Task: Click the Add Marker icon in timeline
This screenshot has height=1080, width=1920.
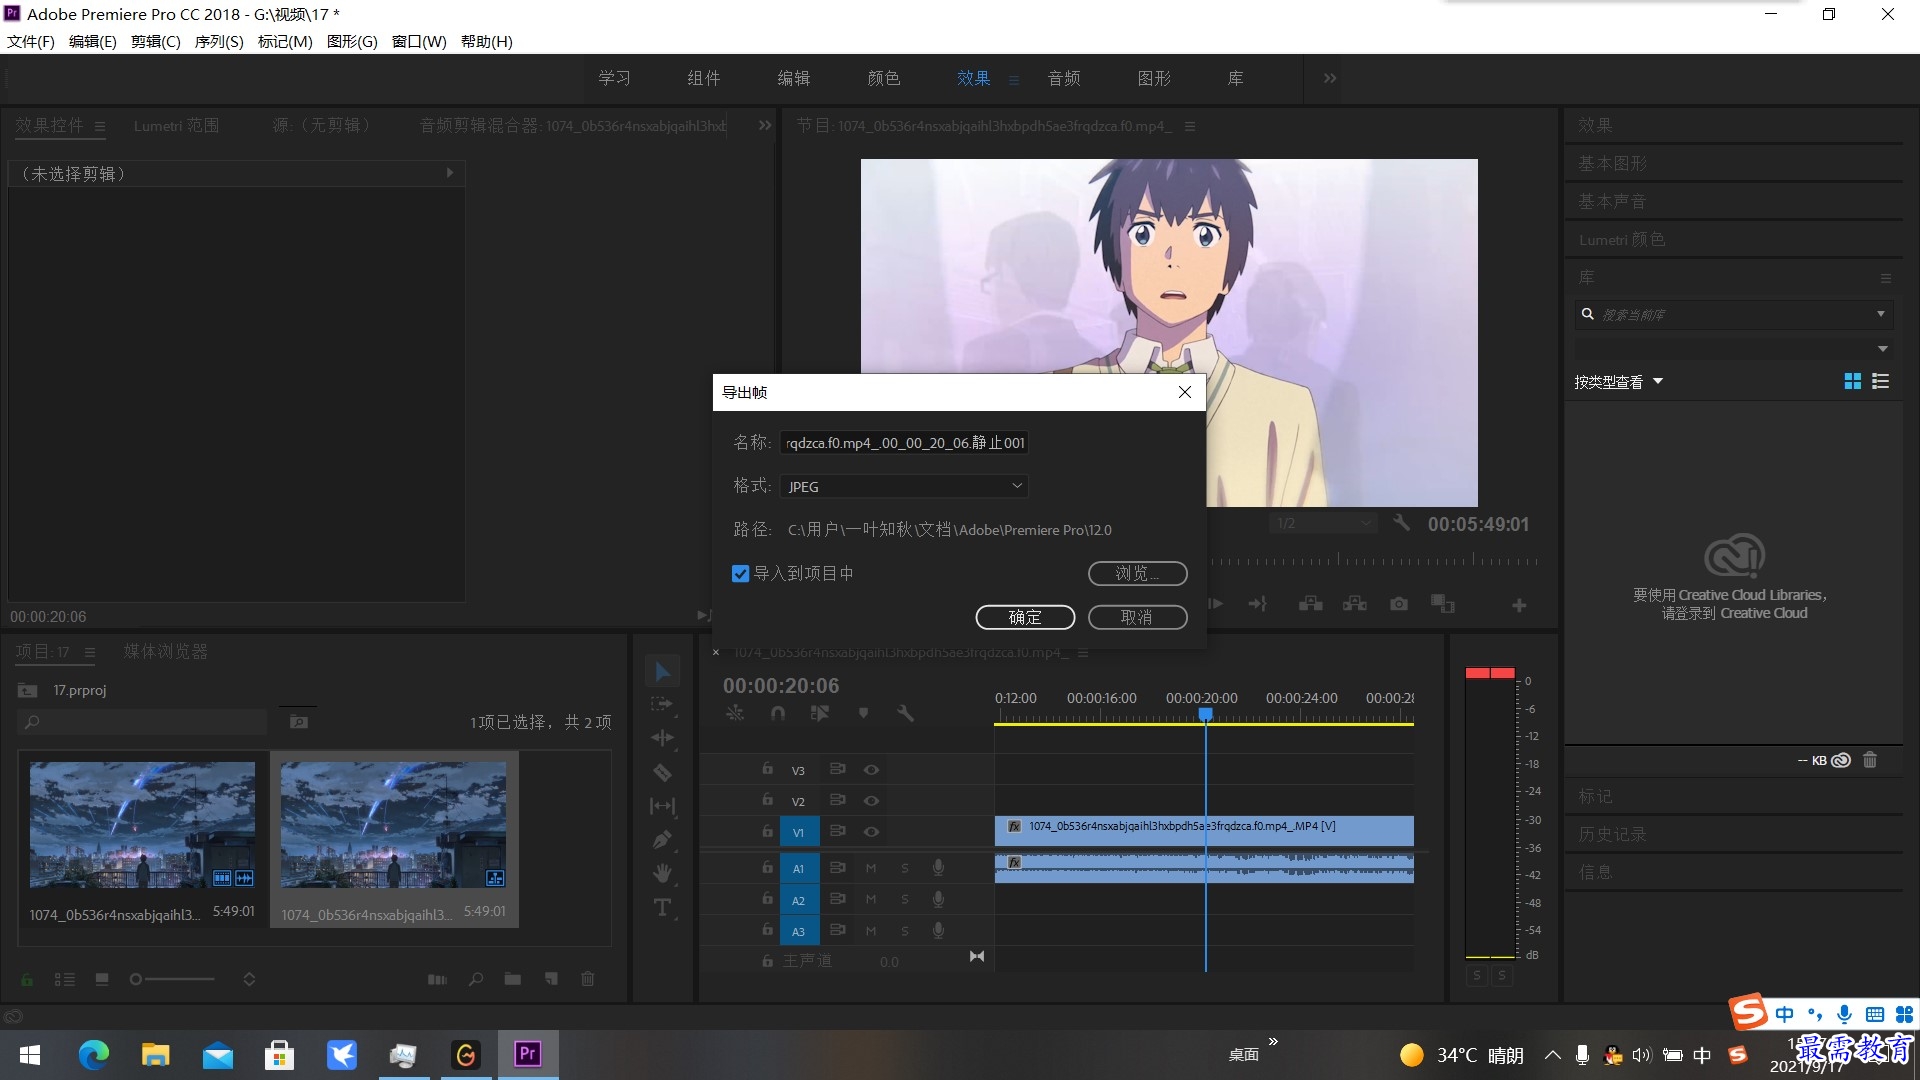Action: [x=863, y=713]
